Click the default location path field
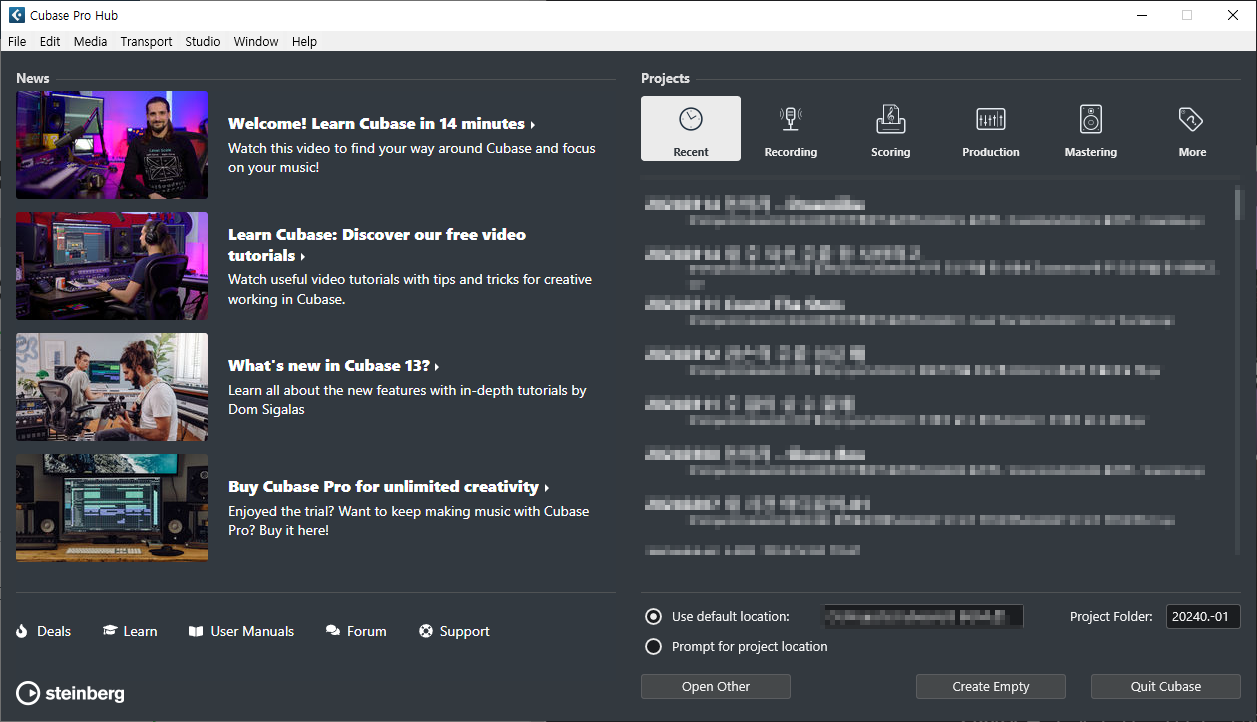This screenshot has width=1257, height=722. coord(923,616)
